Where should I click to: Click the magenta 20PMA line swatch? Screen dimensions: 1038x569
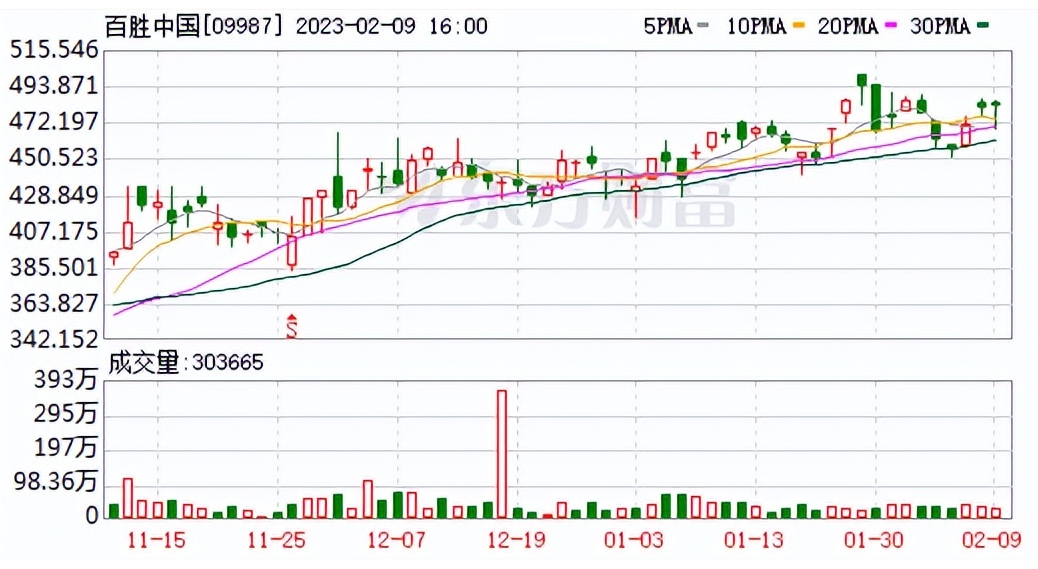point(890,27)
